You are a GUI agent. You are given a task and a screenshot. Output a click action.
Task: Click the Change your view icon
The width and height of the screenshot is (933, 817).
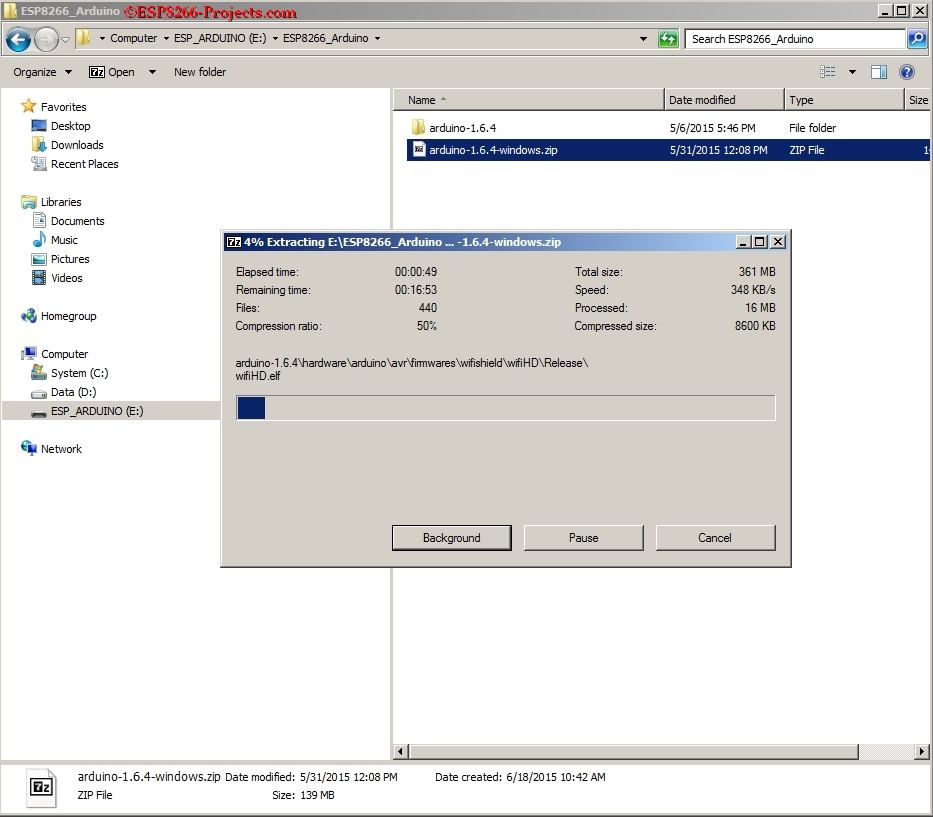coord(828,72)
